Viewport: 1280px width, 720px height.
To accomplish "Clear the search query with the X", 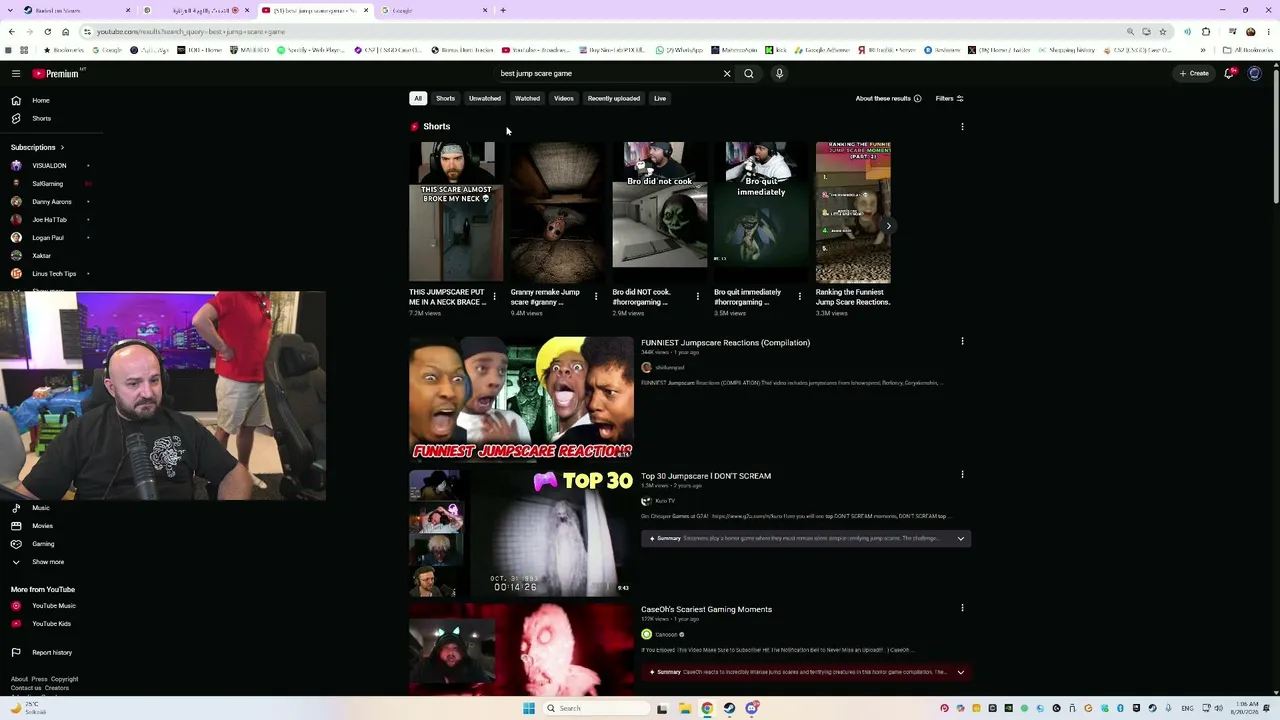I will (x=727, y=73).
